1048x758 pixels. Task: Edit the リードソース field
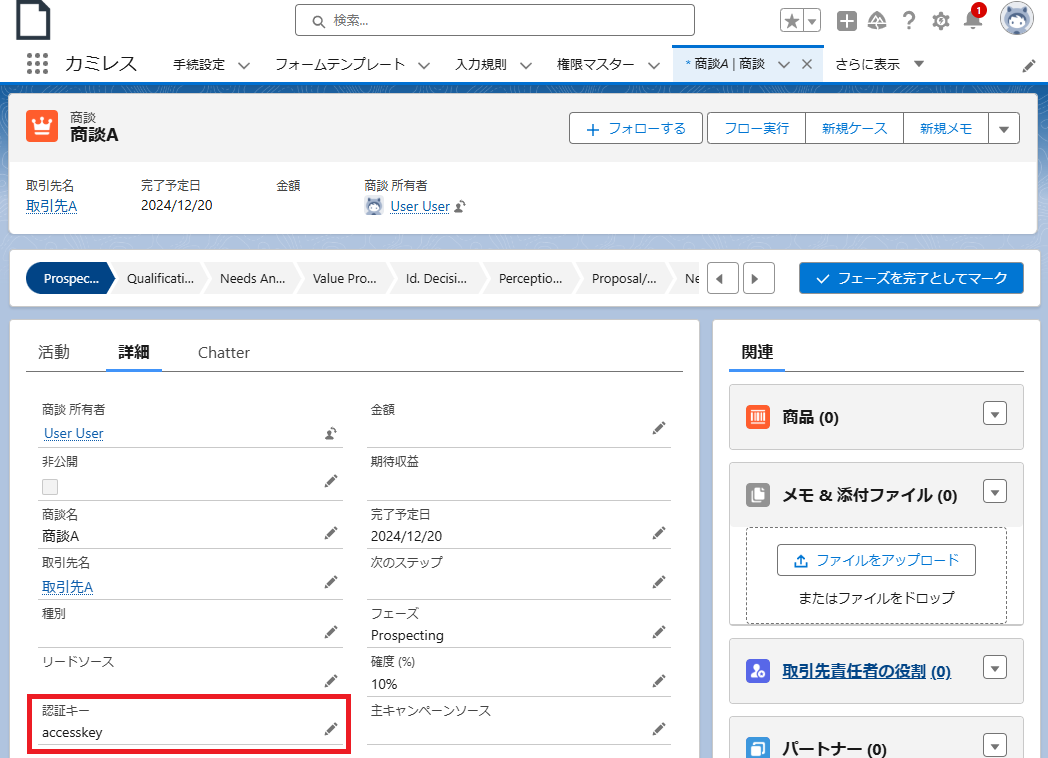click(331, 681)
